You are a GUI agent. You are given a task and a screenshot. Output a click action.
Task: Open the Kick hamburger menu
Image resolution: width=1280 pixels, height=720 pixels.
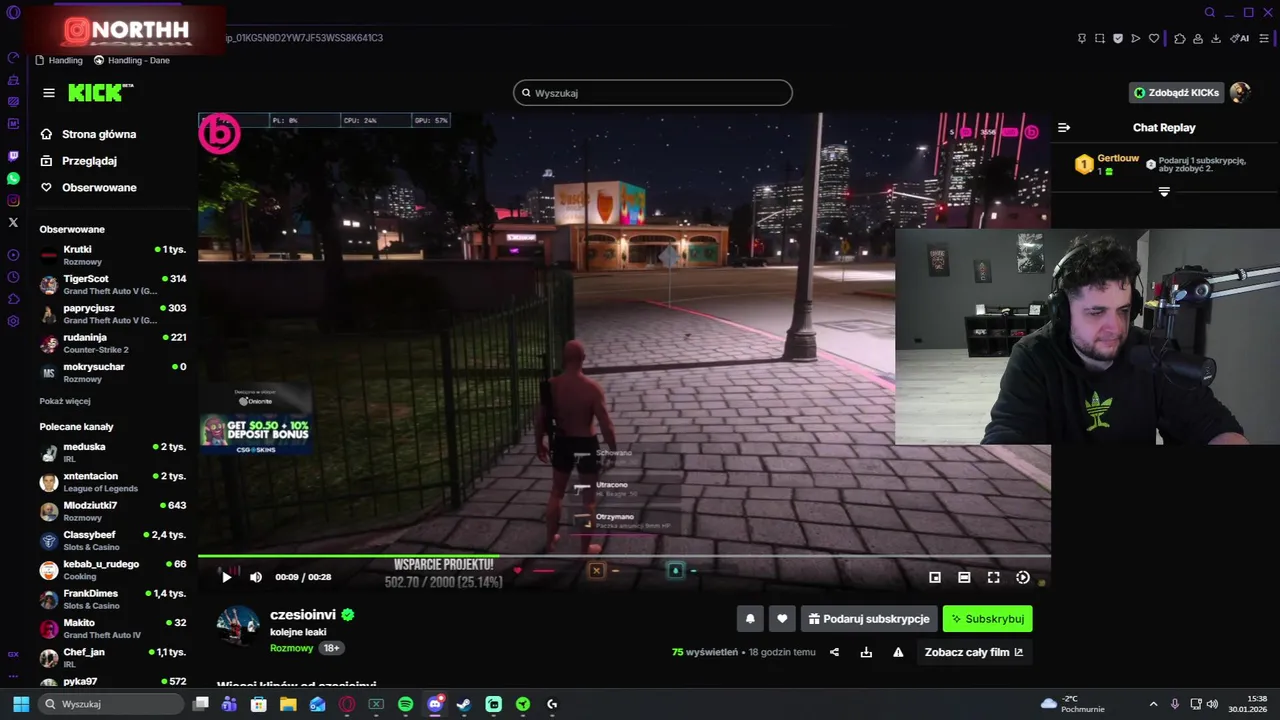pyautogui.click(x=49, y=93)
